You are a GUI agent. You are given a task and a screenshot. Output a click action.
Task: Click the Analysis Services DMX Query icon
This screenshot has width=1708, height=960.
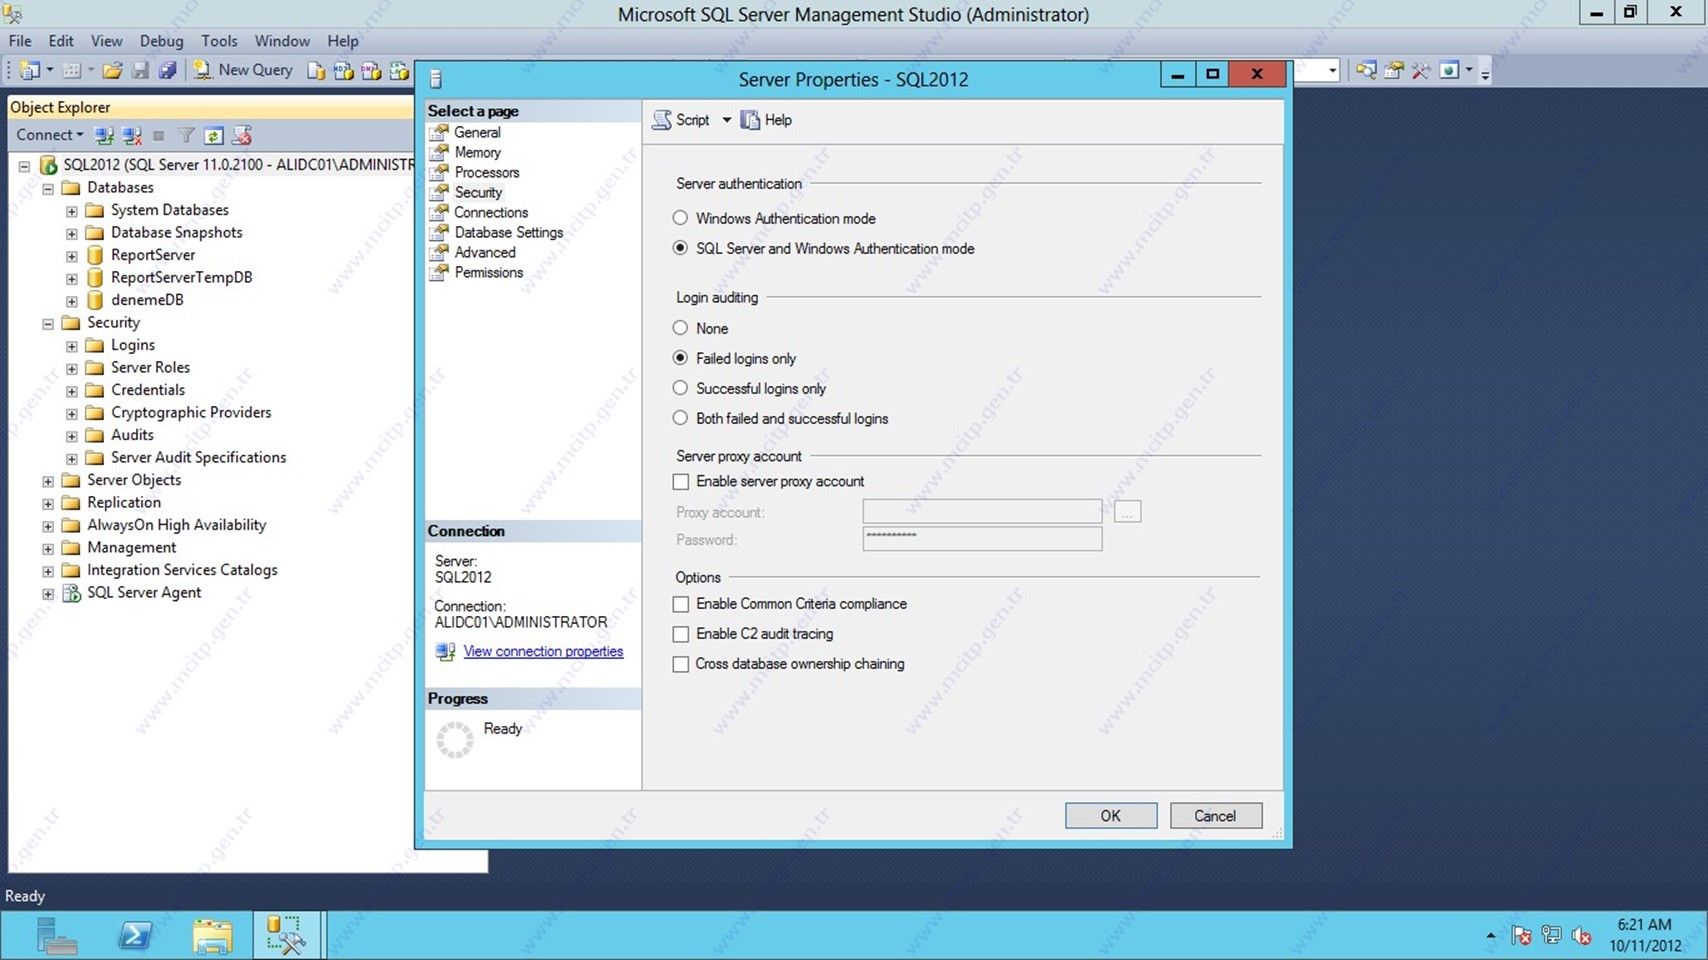point(371,70)
